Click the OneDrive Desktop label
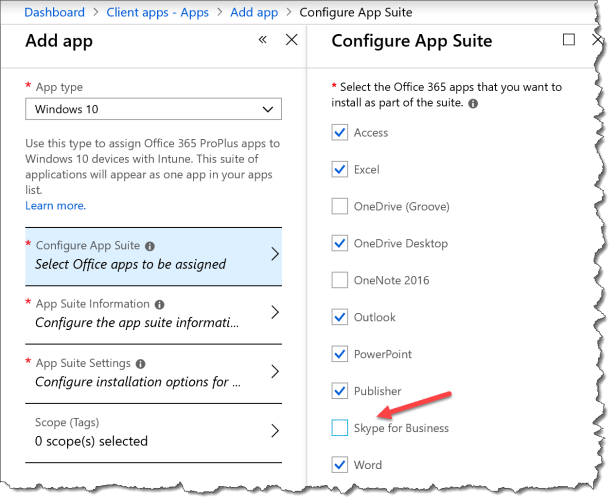The width and height of the screenshot is (616, 504). (x=401, y=244)
